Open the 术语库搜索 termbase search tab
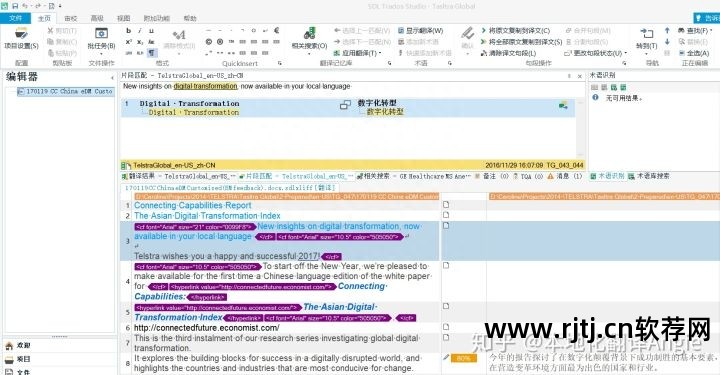The width and height of the screenshot is (720, 375). 648,176
